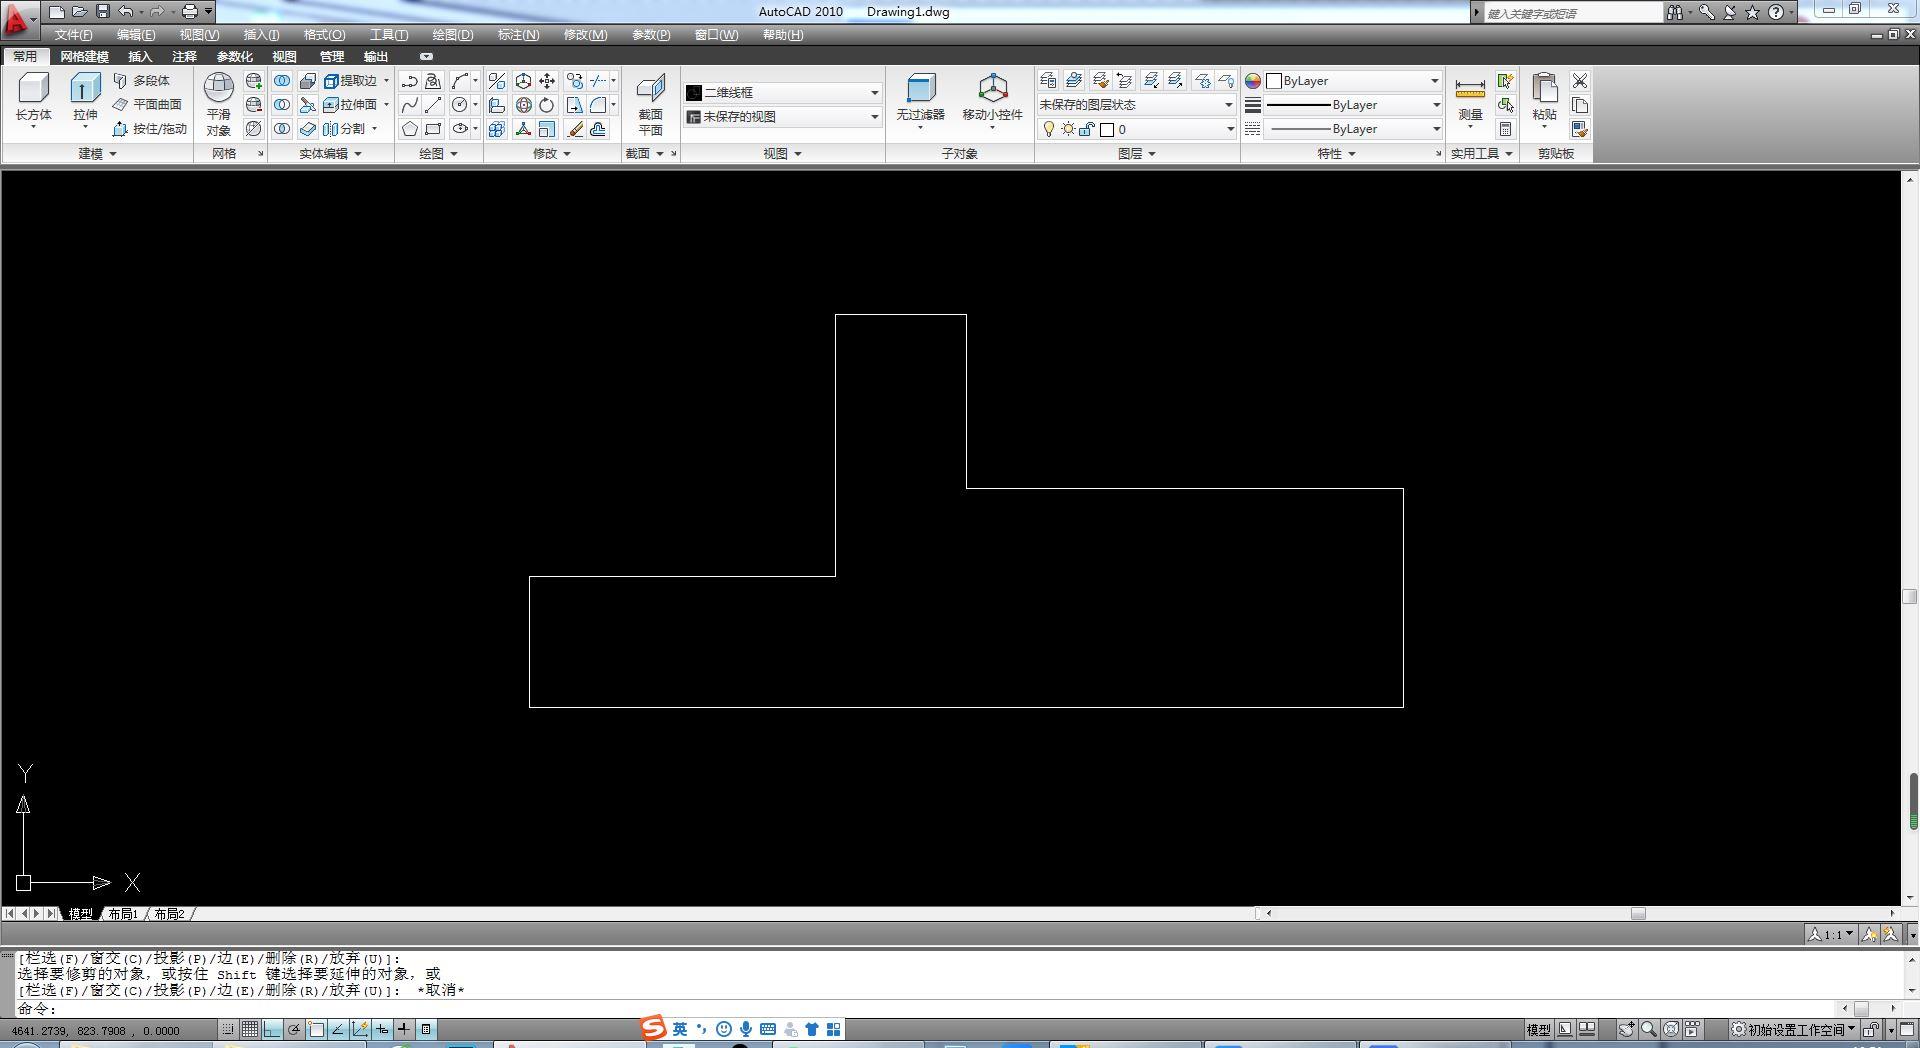The height and width of the screenshot is (1048, 1920).
Task: Toggle Object Snap Tracking in status bar
Action: (338, 1029)
